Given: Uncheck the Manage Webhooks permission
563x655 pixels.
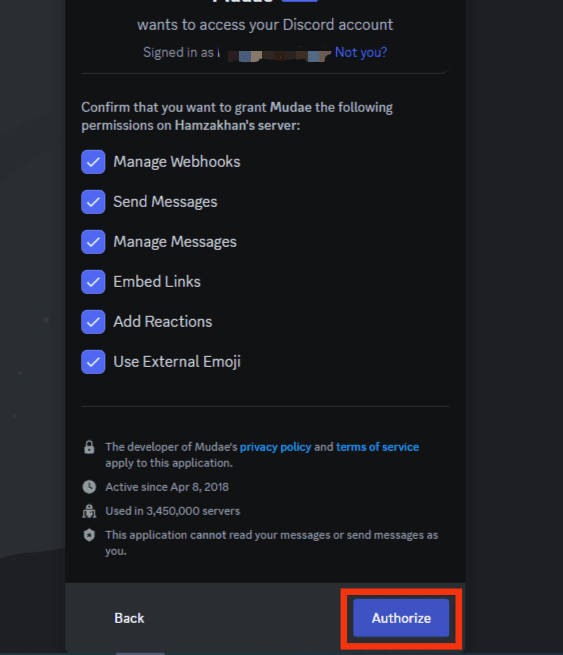Looking at the screenshot, I should point(93,162).
